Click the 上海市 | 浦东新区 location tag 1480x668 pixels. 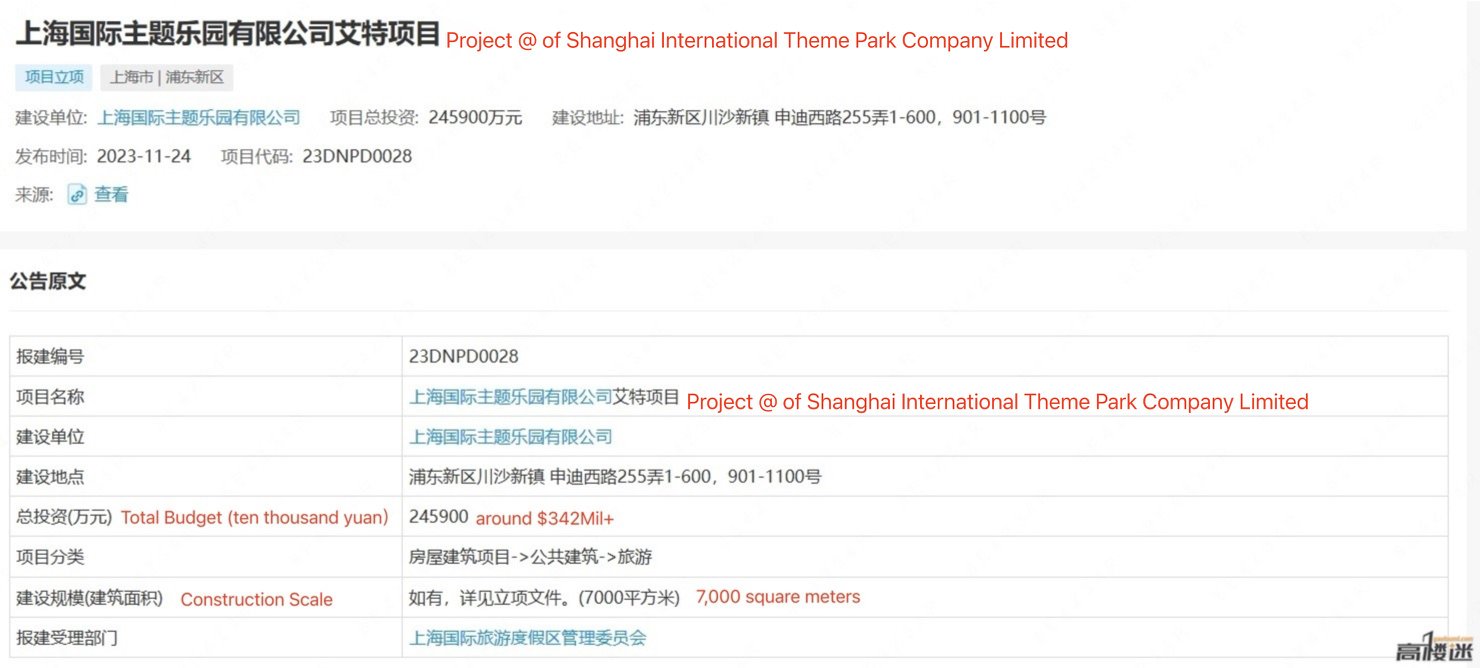pos(166,77)
